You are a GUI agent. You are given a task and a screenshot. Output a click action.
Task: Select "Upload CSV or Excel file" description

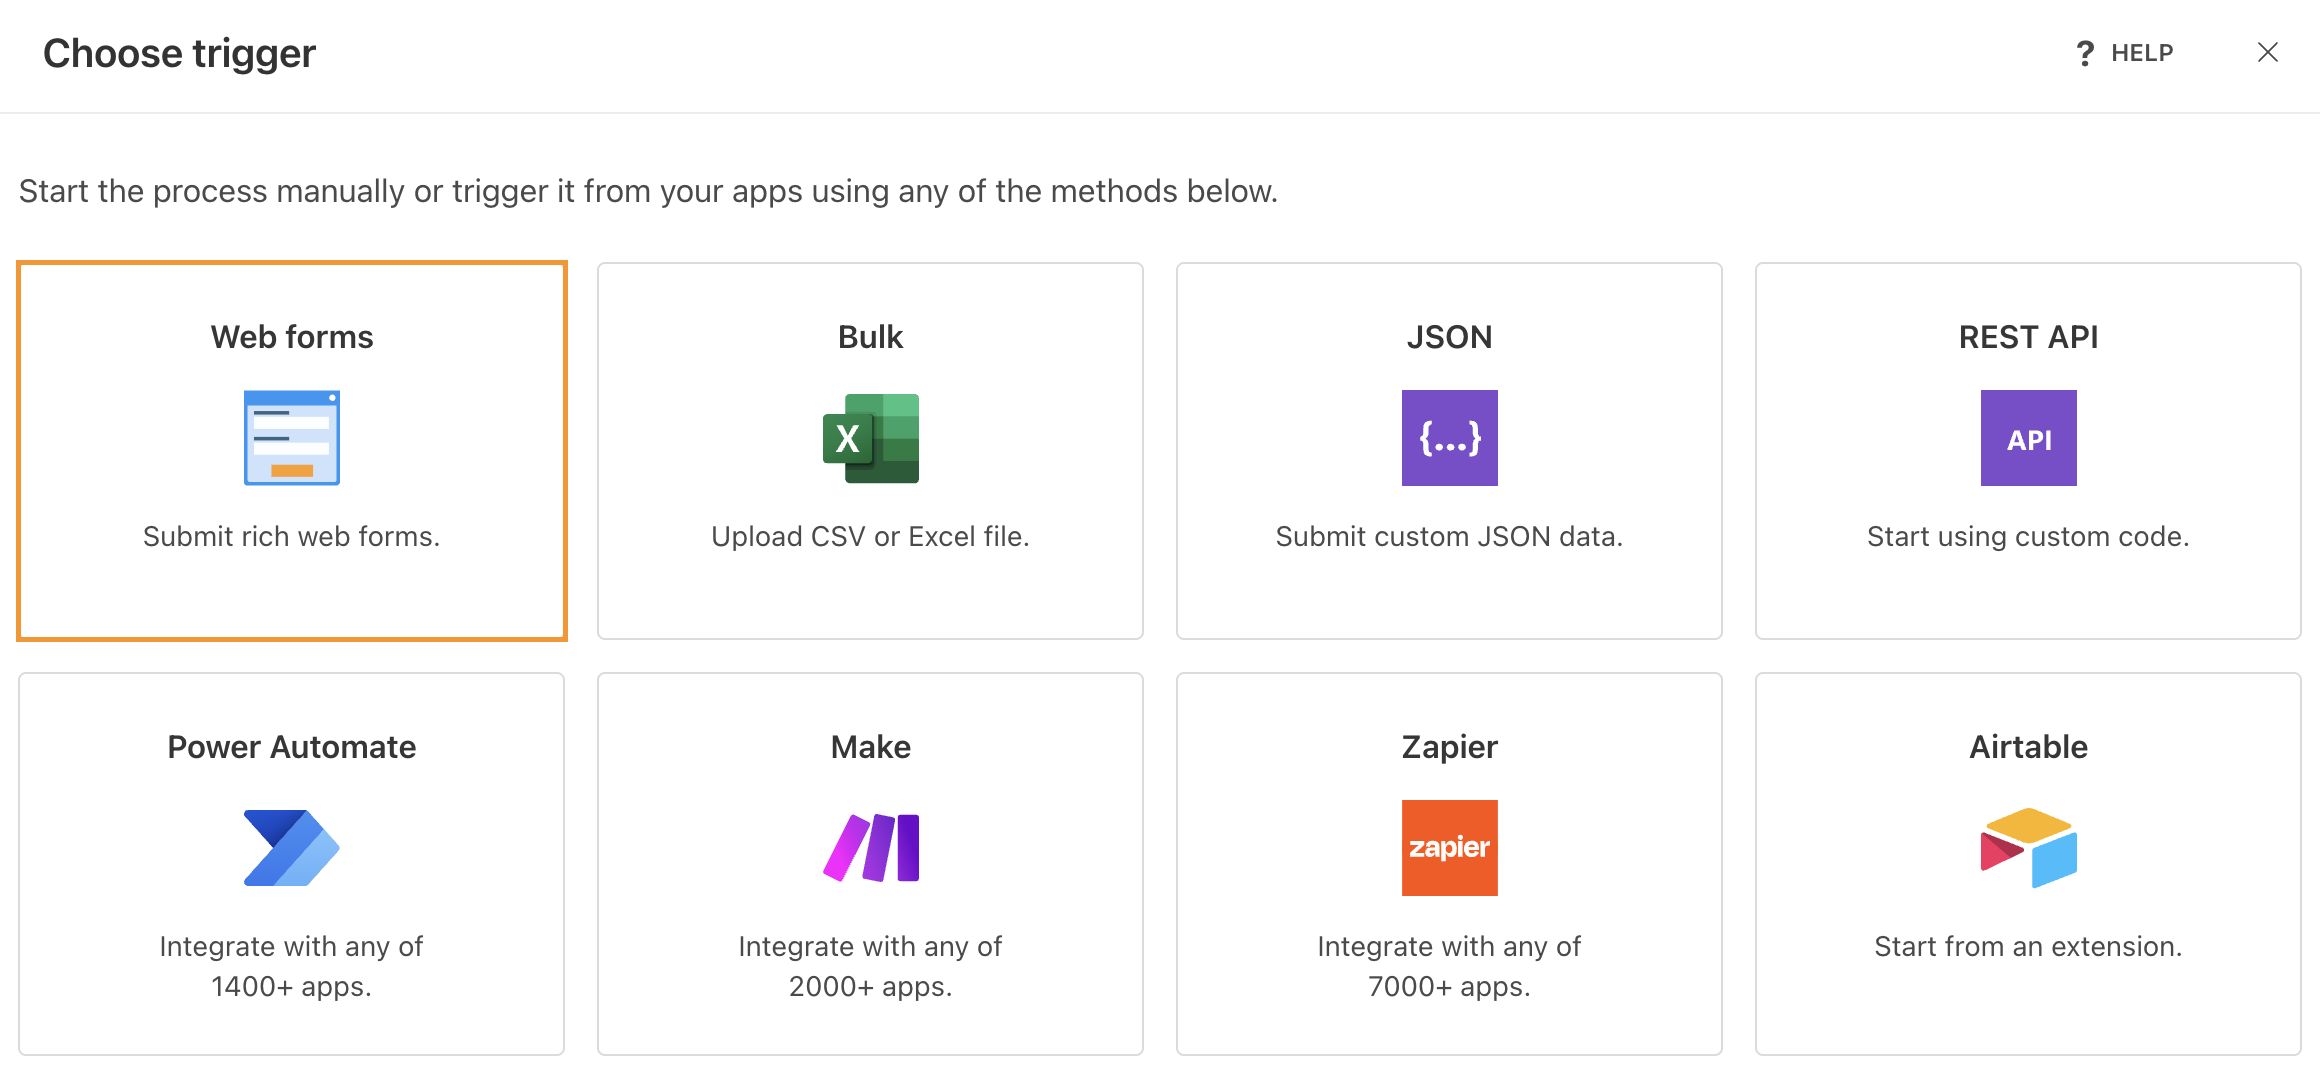(870, 537)
